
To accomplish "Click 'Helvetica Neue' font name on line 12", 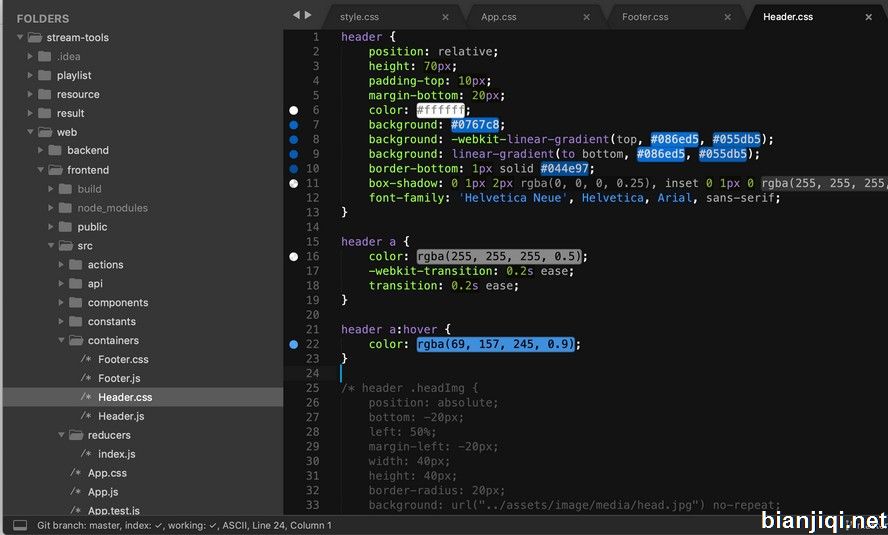I will (x=514, y=198).
